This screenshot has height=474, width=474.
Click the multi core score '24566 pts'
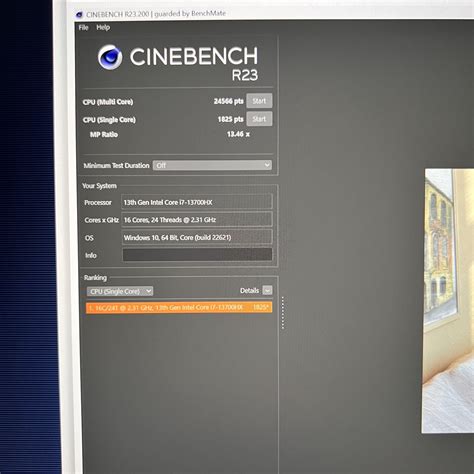coord(228,101)
